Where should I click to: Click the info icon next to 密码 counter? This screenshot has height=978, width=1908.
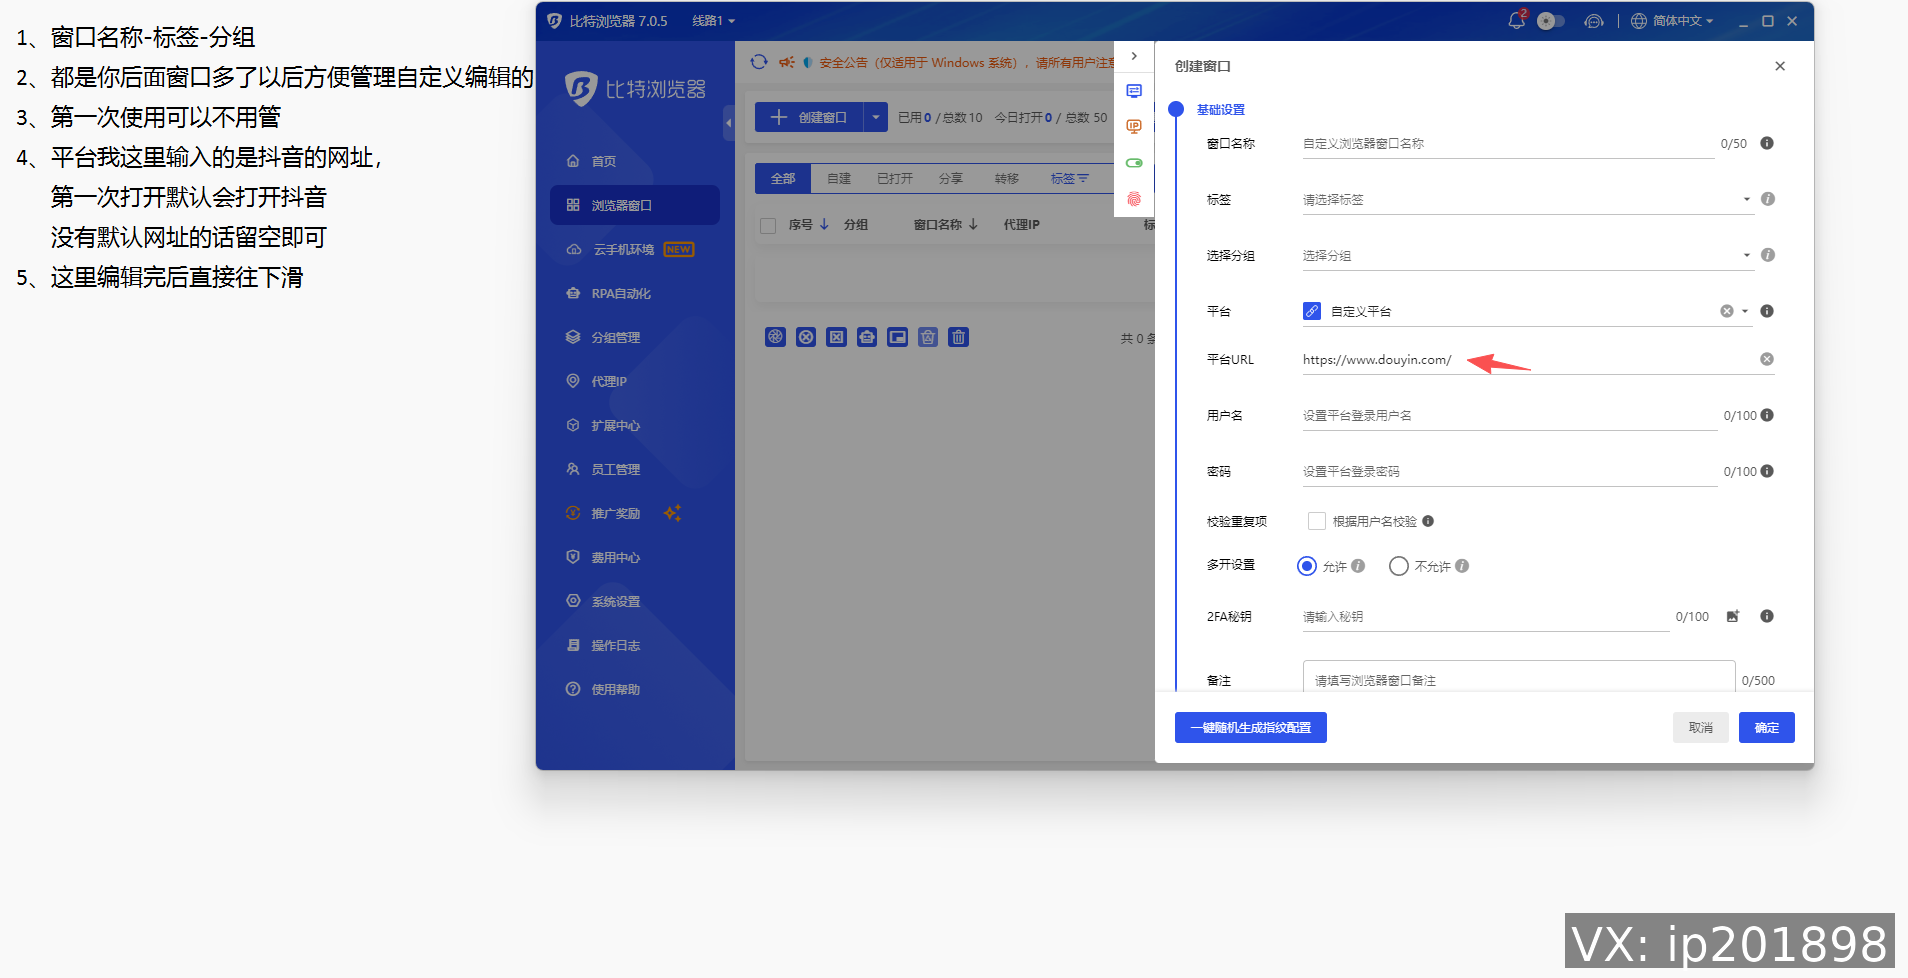coord(1767,471)
